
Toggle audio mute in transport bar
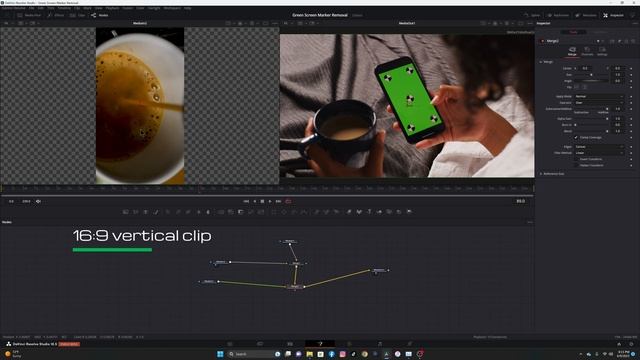pyautogui.click(x=38, y=201)
